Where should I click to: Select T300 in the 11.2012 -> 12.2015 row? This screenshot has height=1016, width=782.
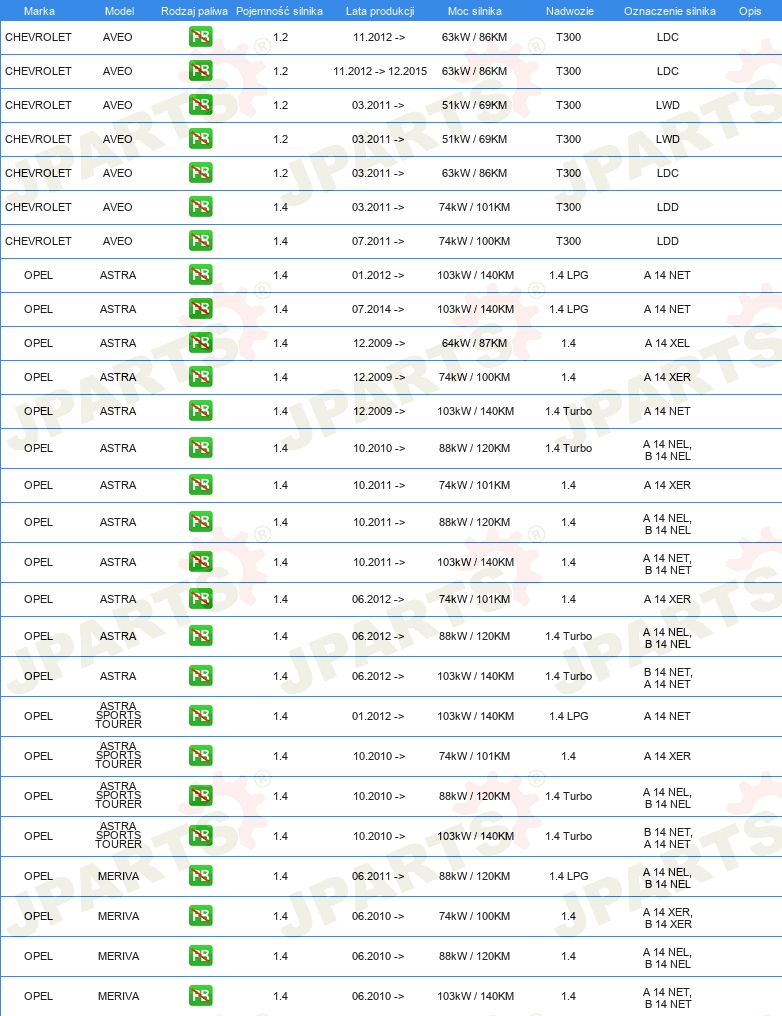point(568,71)
